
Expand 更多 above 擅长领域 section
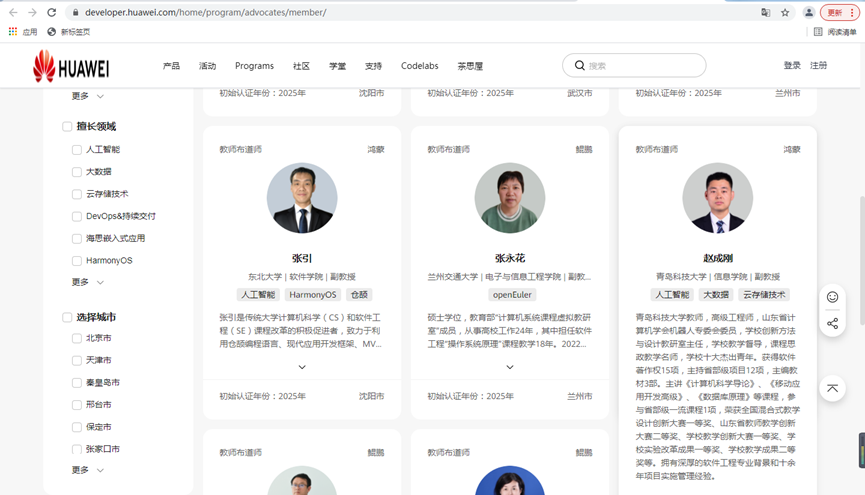coord(87,96)
